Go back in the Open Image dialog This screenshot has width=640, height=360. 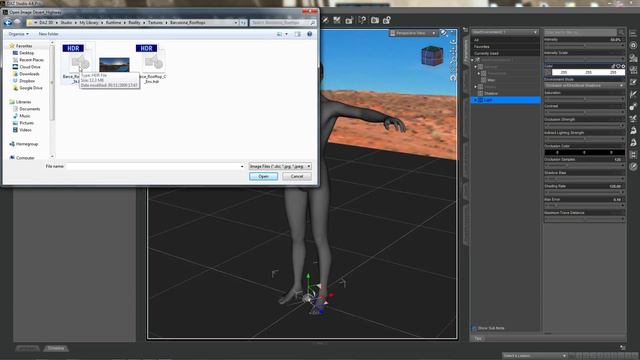tap(8, 22)
